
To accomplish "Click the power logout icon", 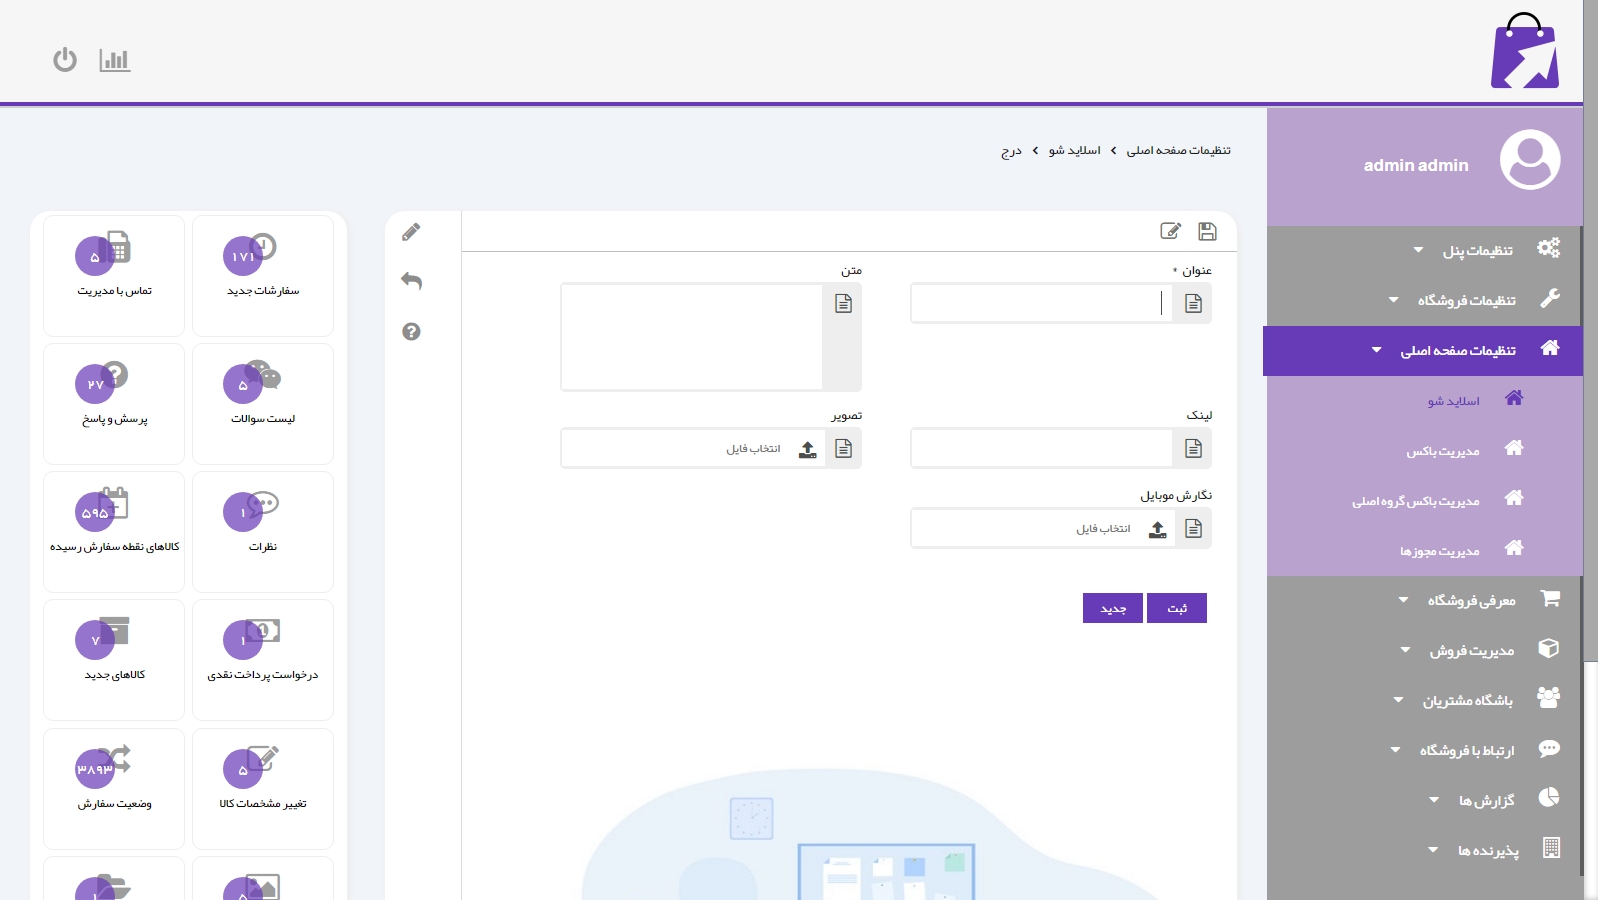I will point(65,60).
